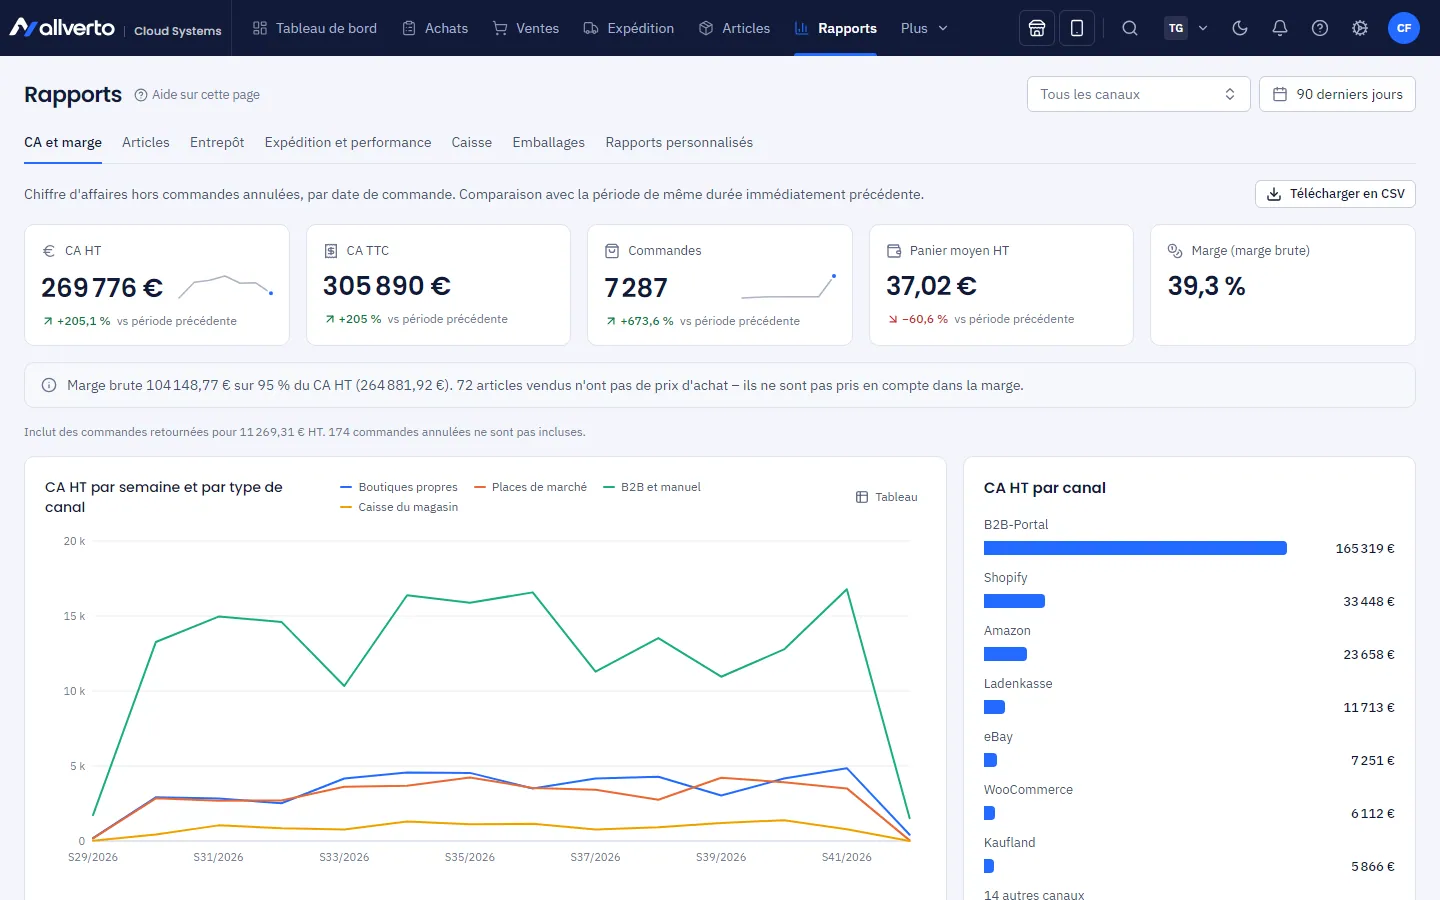
Task: Open the Articles item in the top navigation
Action: 734,28
